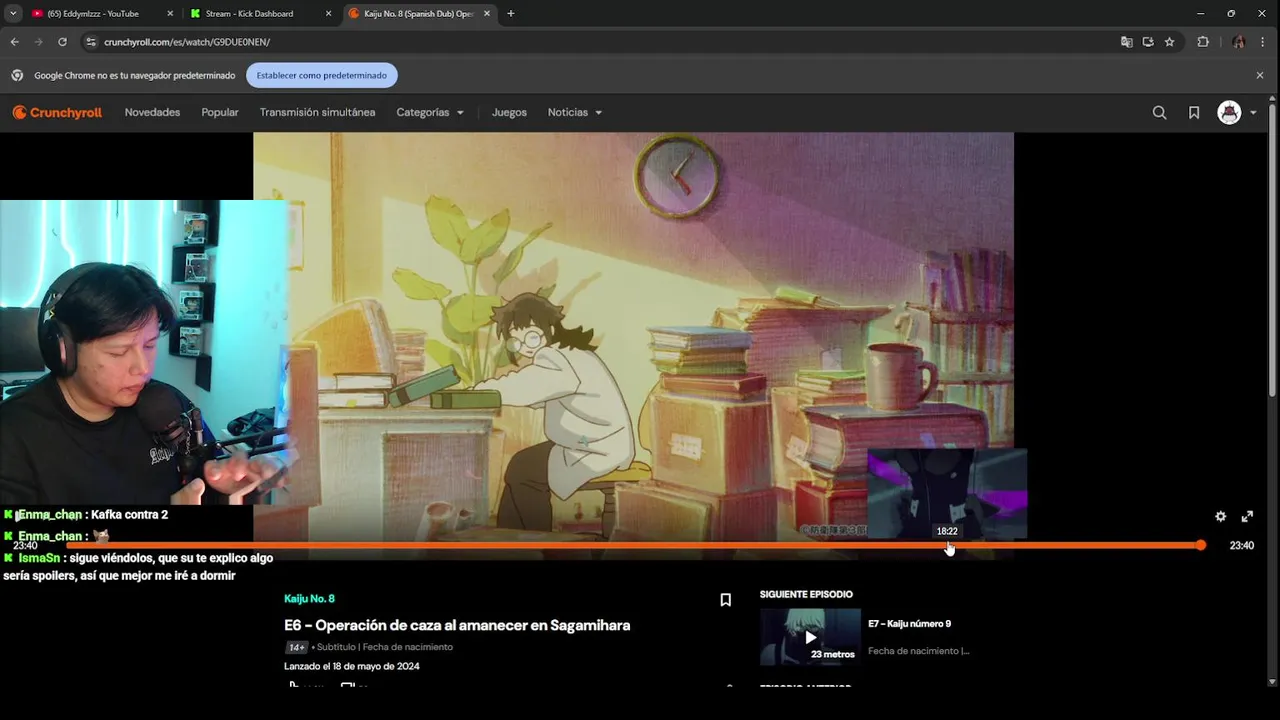Expand the Noticias dropdown
The width and height of the screenshot is (1280, 720).
pyautogui.click(x=575, y=113)
